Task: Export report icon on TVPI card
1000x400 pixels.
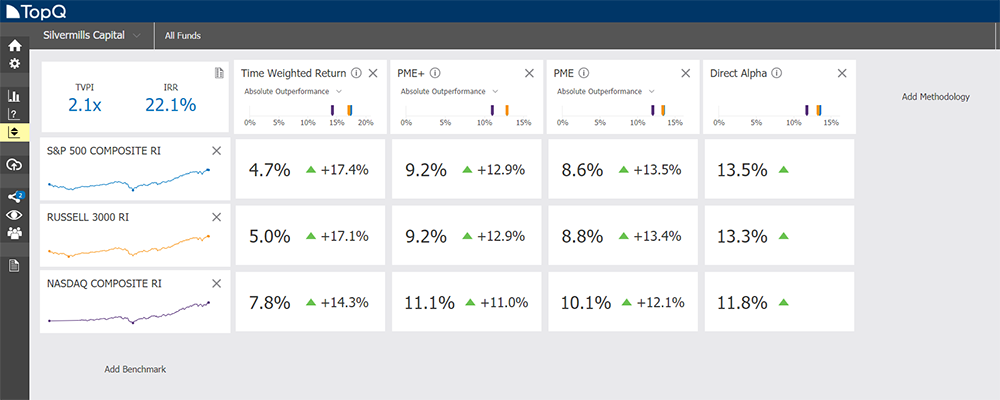Action: click(x=219, y=73)
